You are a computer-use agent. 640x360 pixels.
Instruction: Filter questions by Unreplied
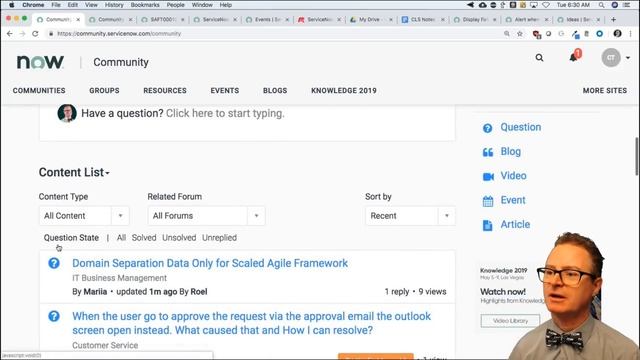tap(219, 238)
